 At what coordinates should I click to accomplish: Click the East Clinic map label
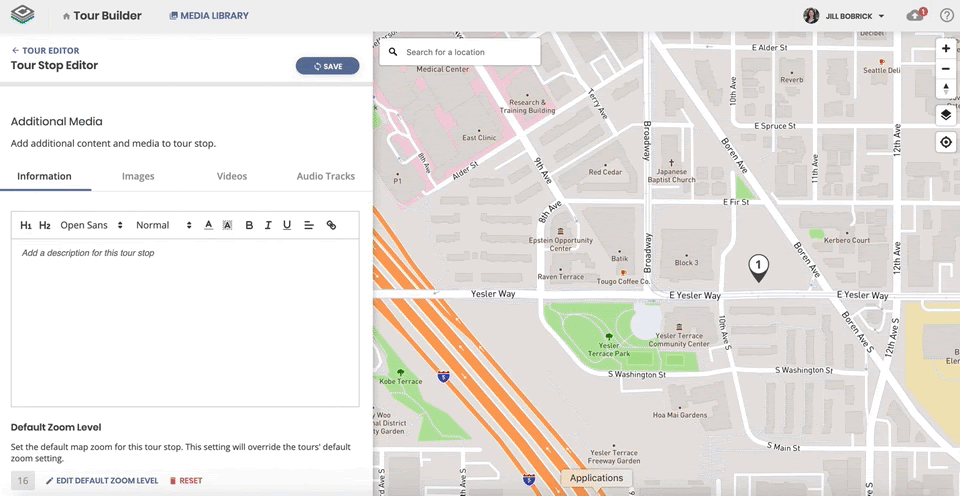tap(479, 138)
